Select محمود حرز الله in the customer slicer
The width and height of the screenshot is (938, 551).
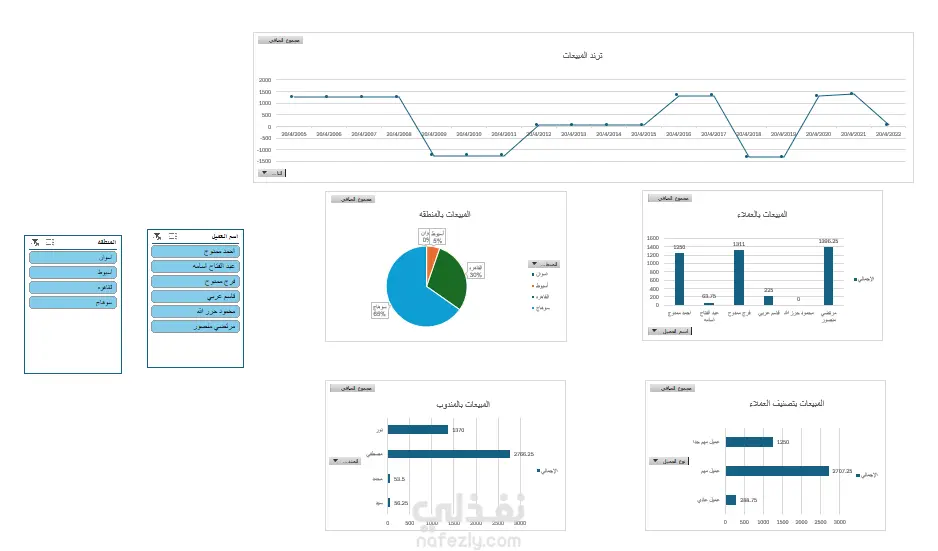pos(196,311)
